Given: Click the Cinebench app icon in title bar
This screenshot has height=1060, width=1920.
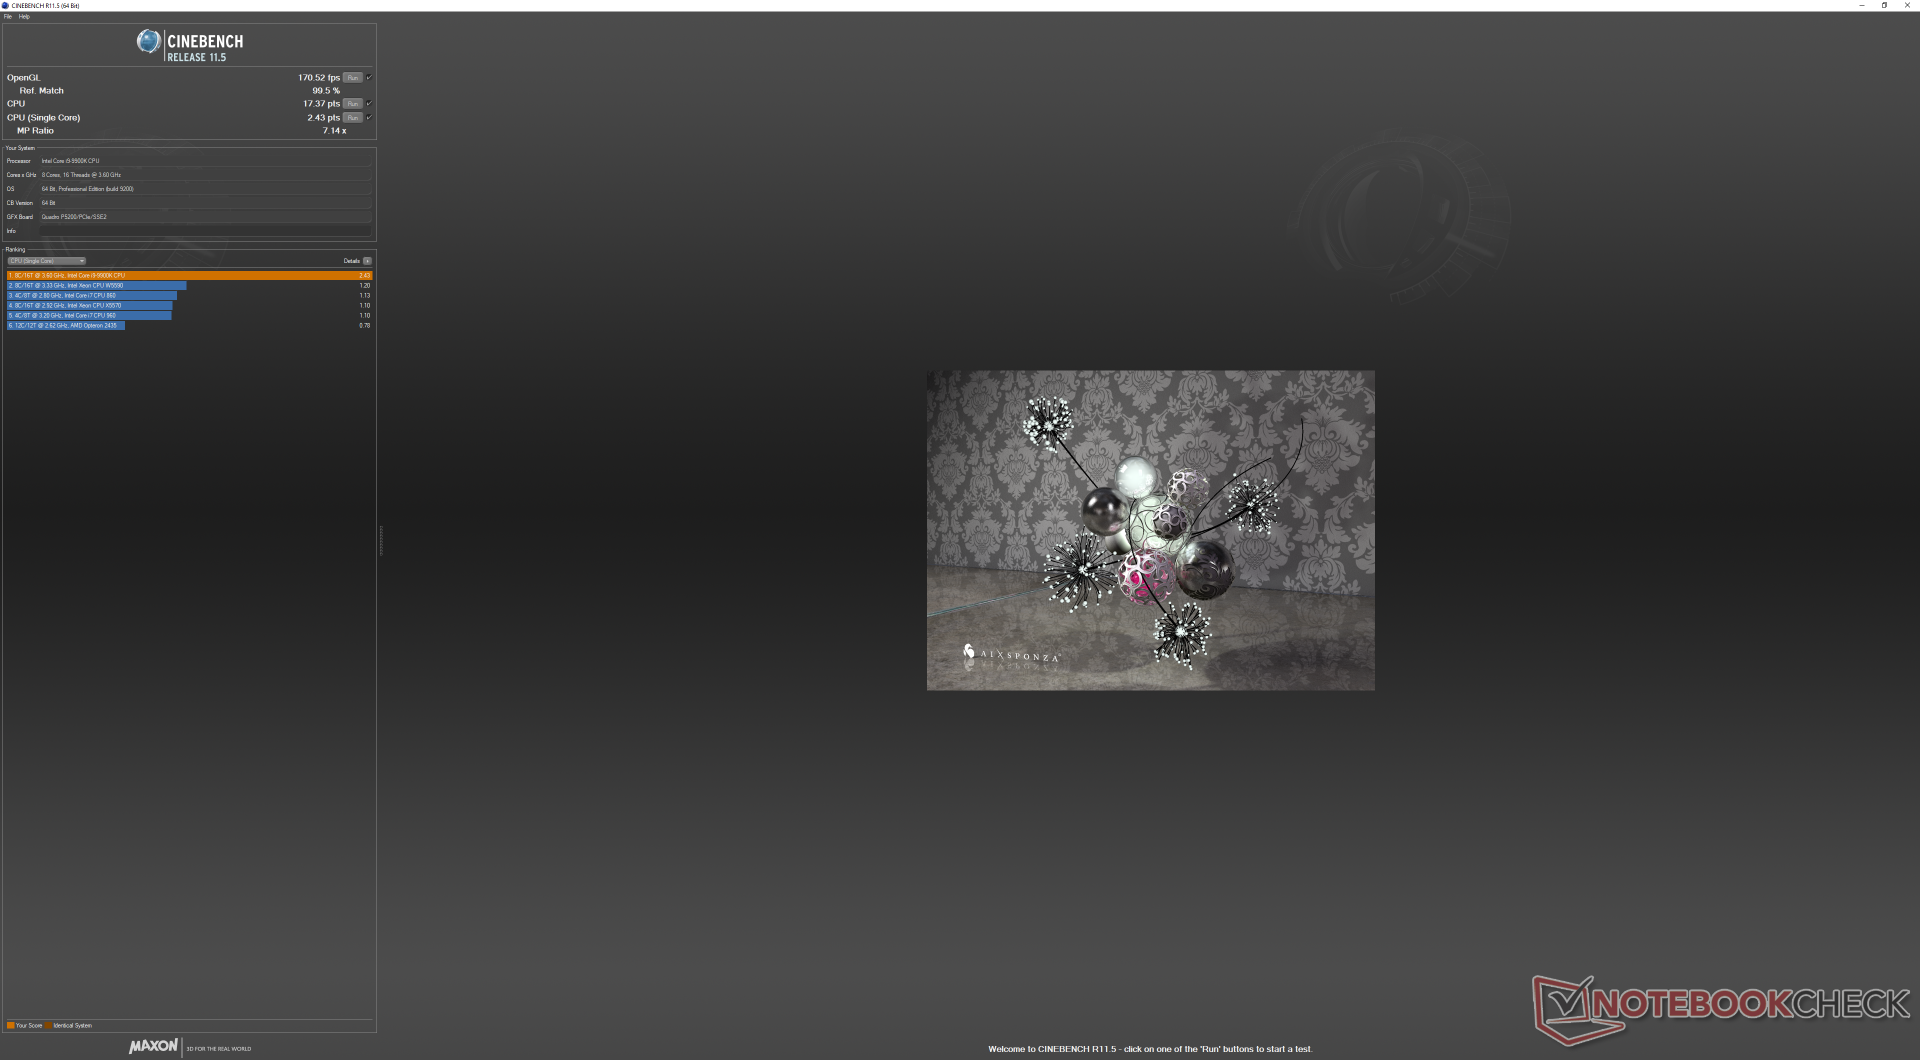Looking at the screenshot, I should point(6,5).
